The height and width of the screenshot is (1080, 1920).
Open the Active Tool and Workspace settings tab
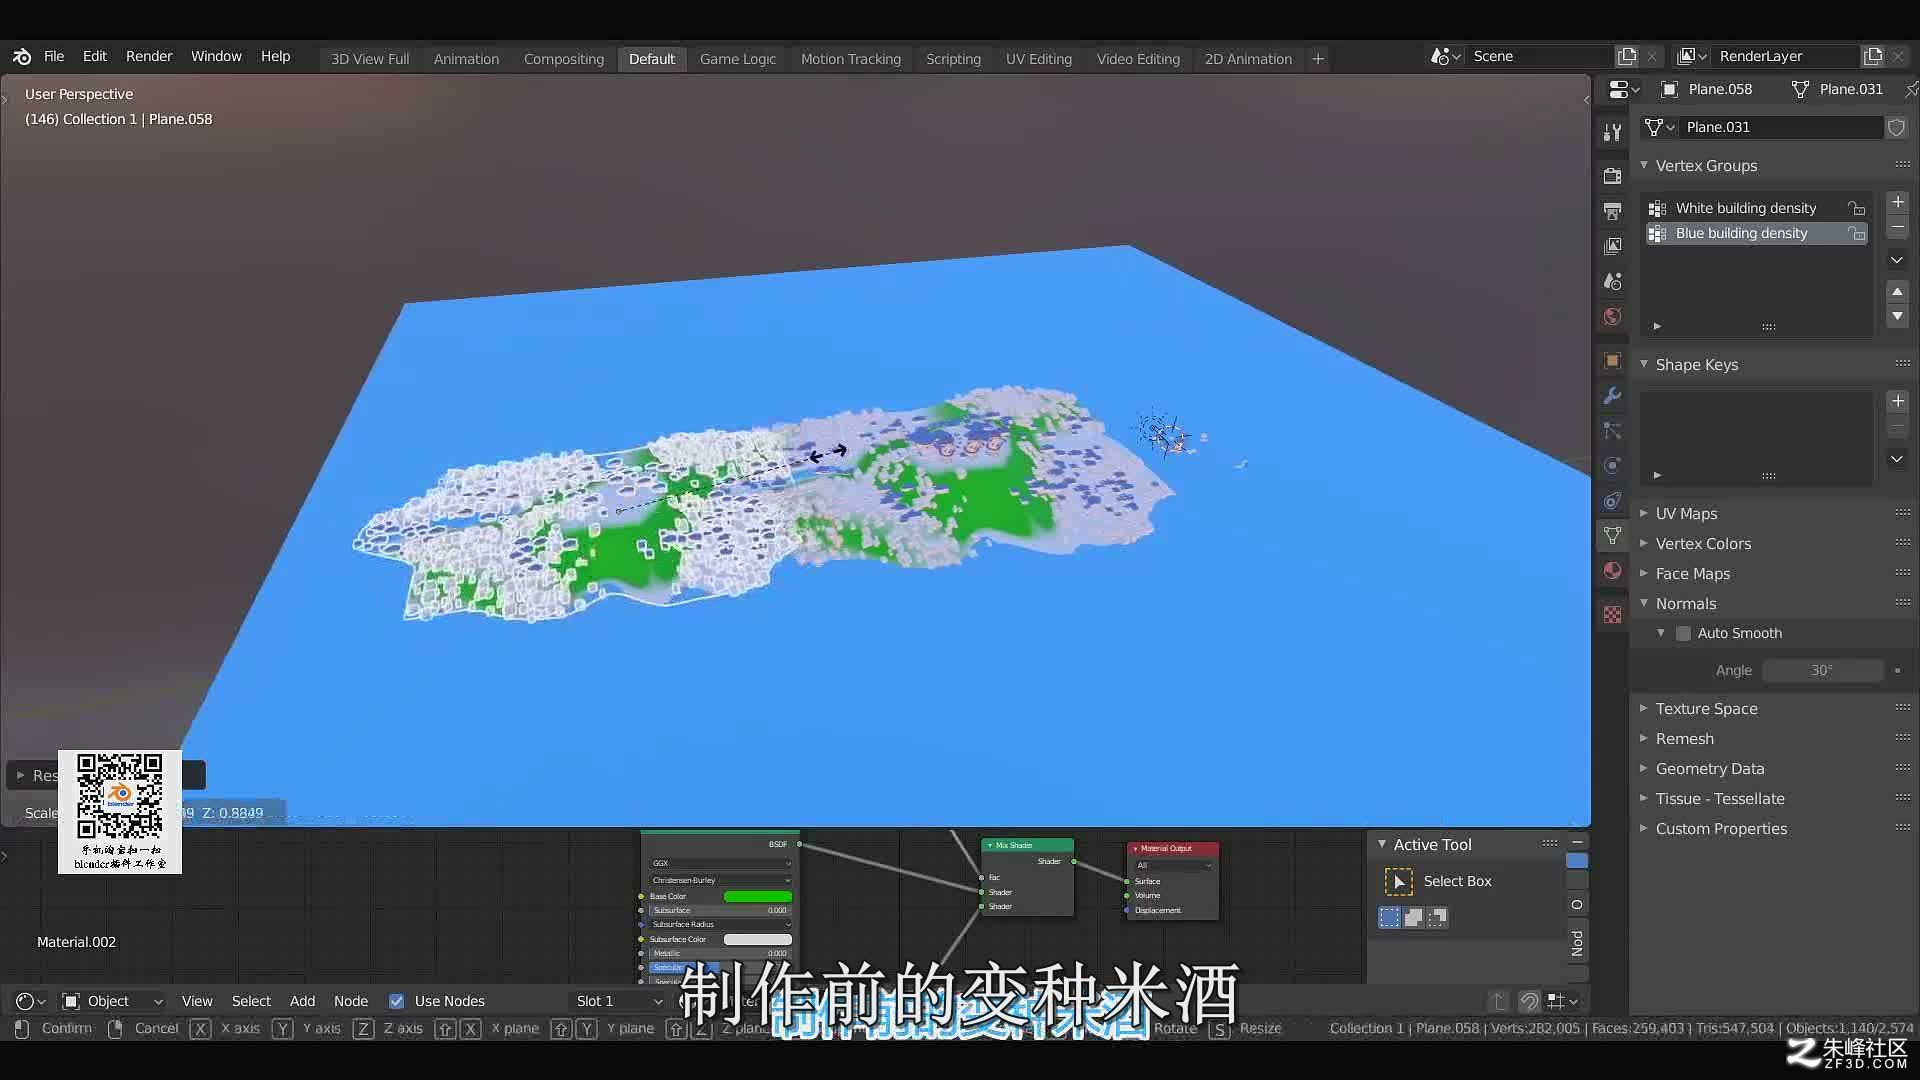1612,132
